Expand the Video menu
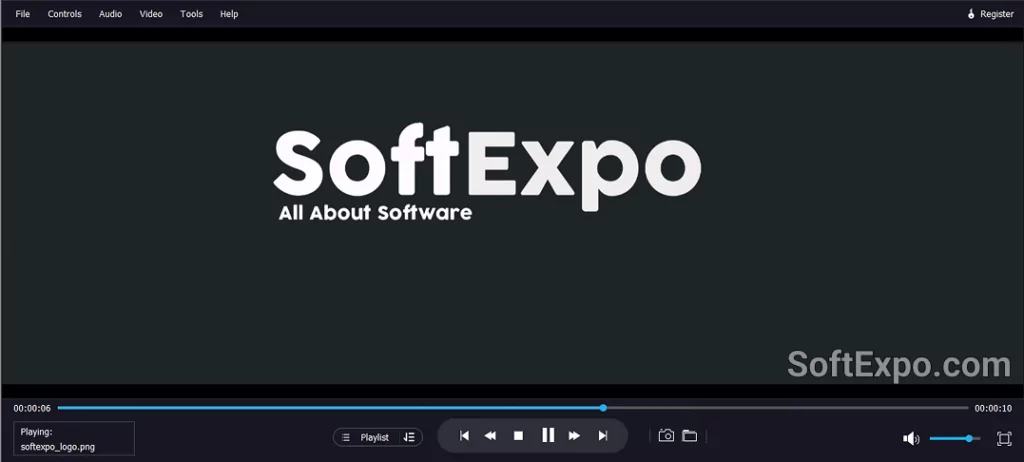Screen dimensions: 1024x462 pos(151,14)
